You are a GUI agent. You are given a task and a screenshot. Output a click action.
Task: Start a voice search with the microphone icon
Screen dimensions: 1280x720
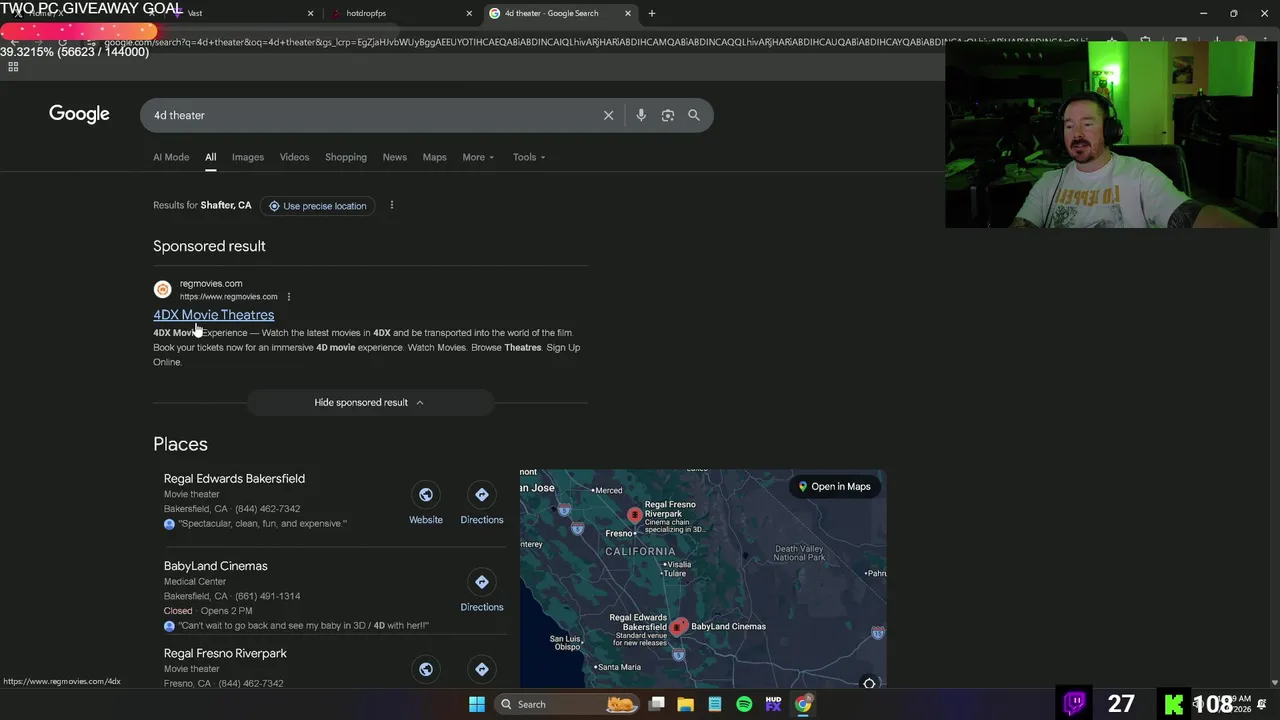click(x=641, y=115)
